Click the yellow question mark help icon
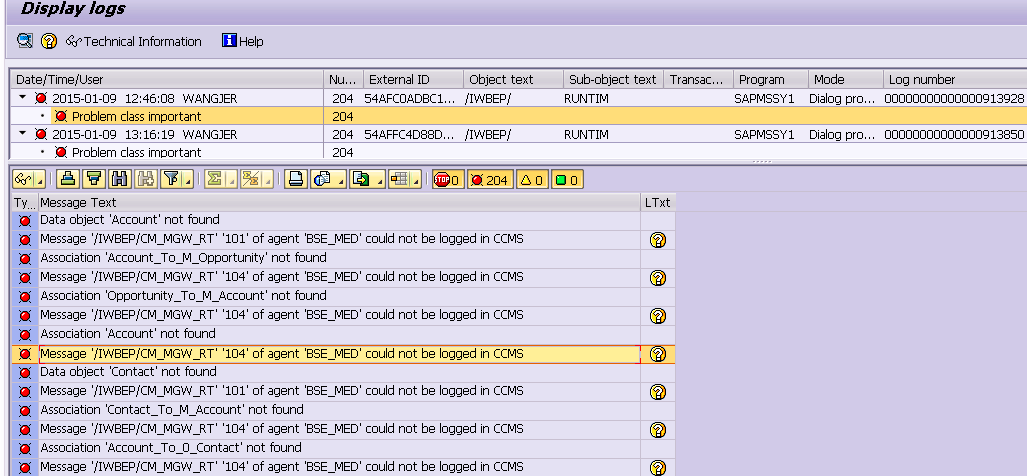Screen dimensions: 1027x476 pos(48,41)
